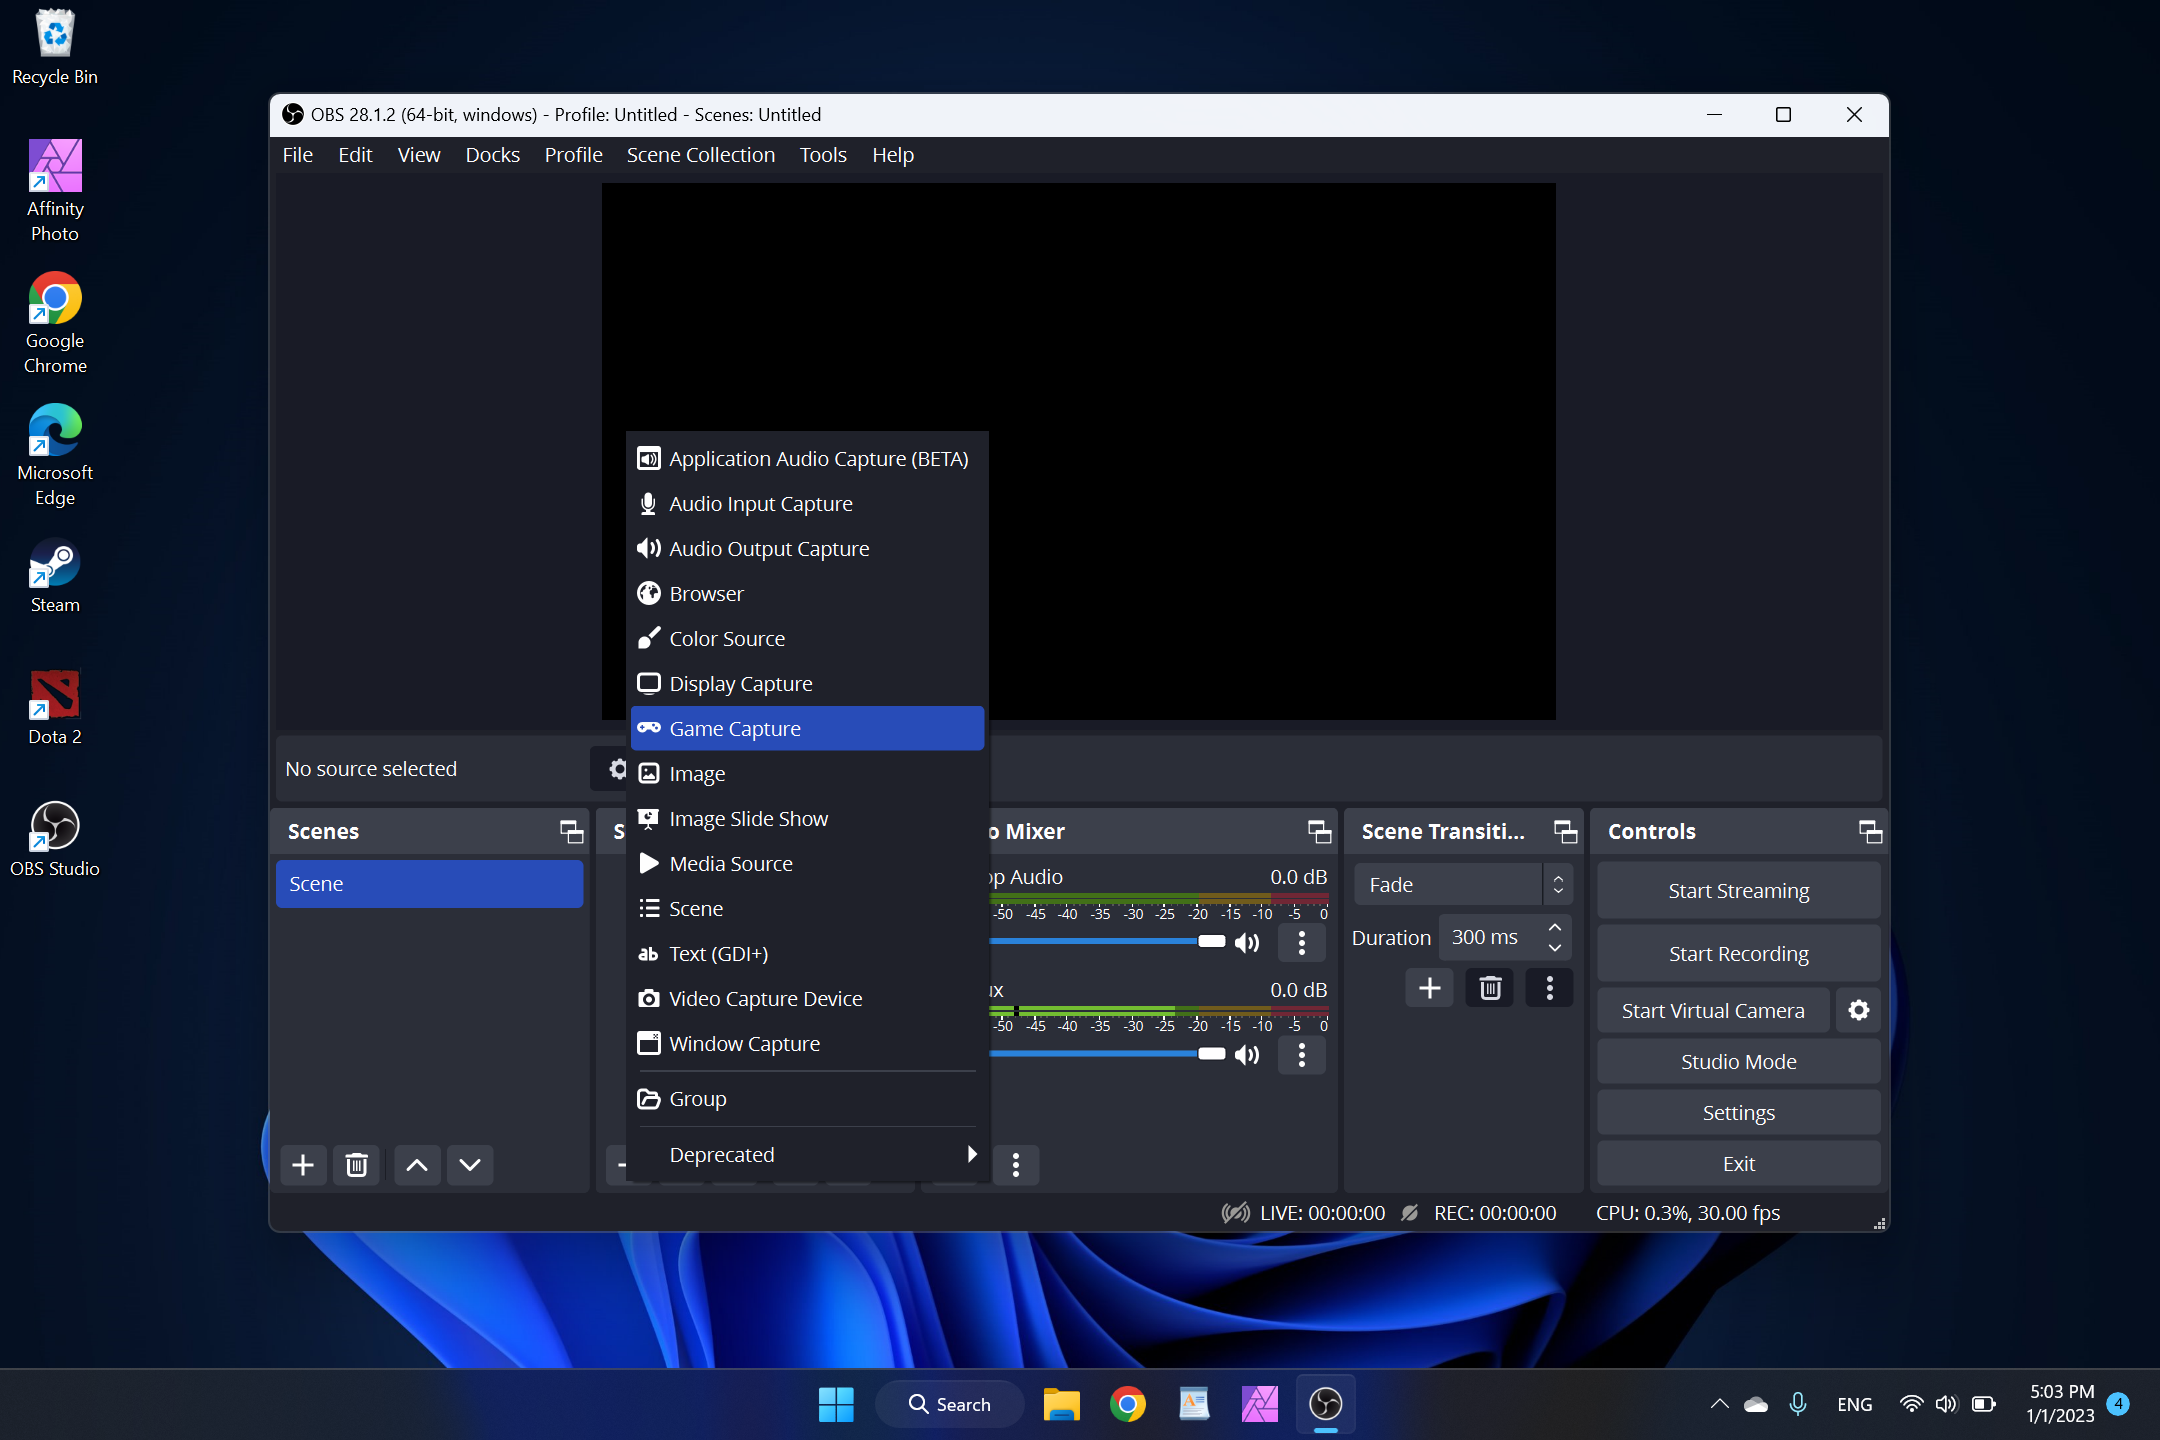Image resolution: width=2160 pixels, height=1440 pixels.
Task: Add Text (GDI+) source
Action: click(807, 954)
